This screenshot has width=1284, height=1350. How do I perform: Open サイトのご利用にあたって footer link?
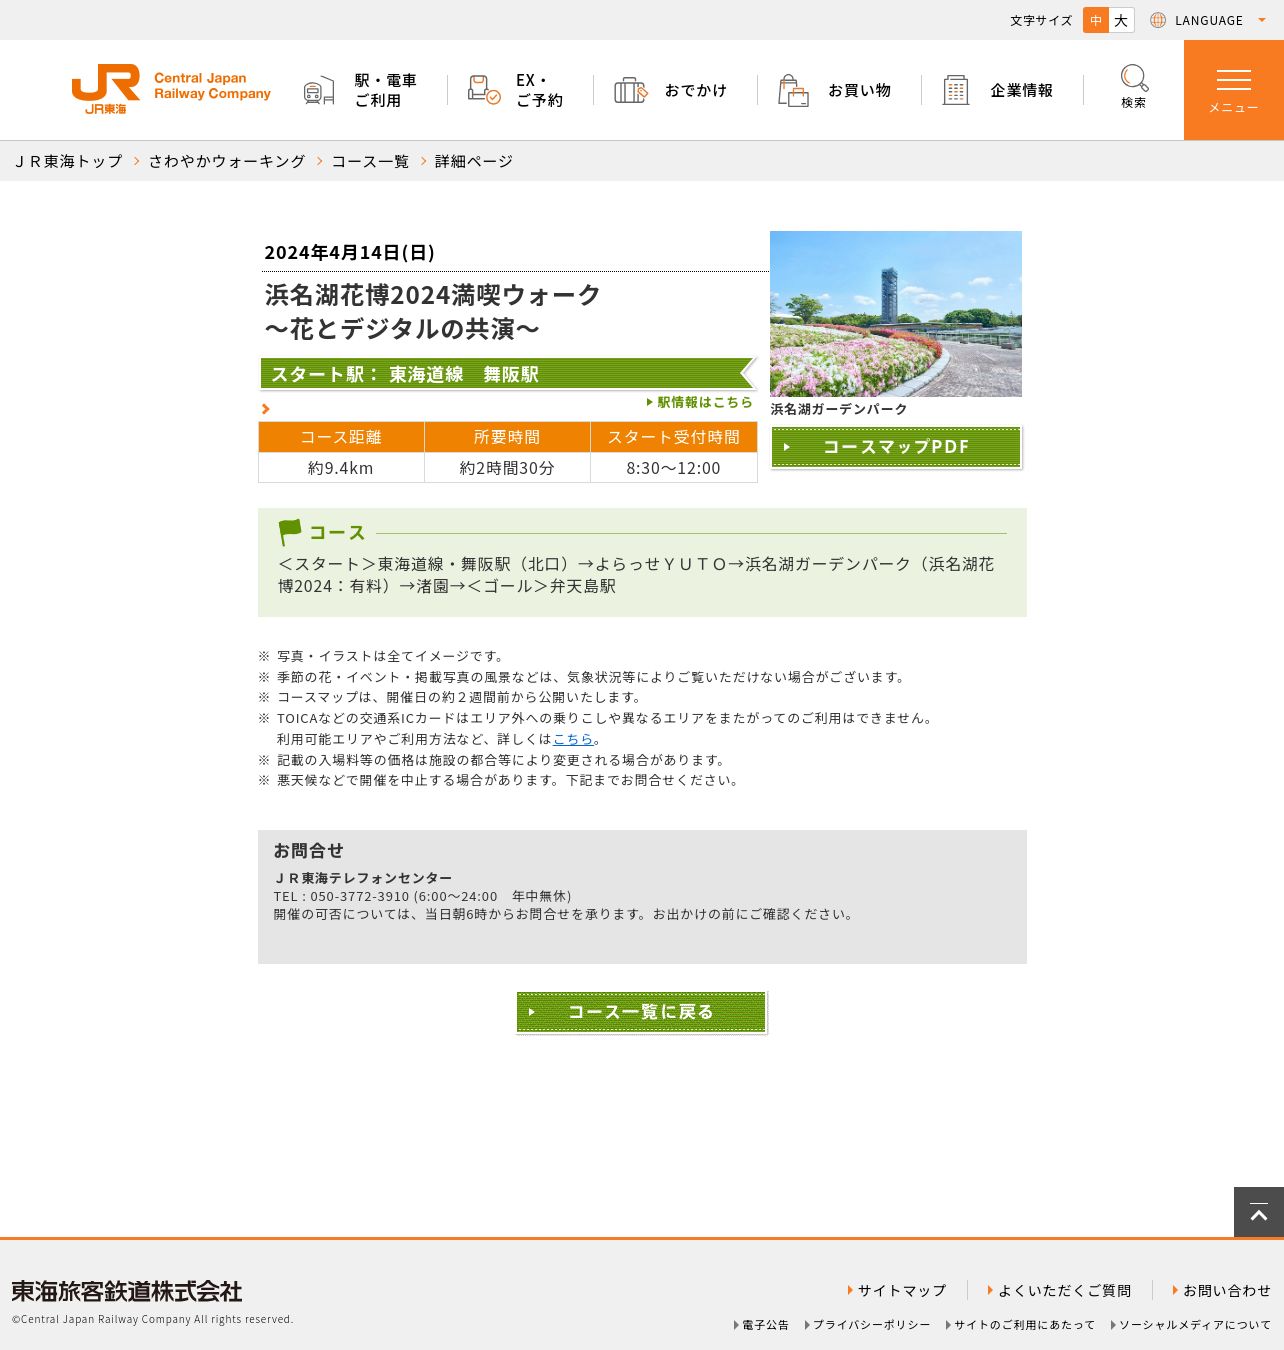(x=1020, y=1325)
